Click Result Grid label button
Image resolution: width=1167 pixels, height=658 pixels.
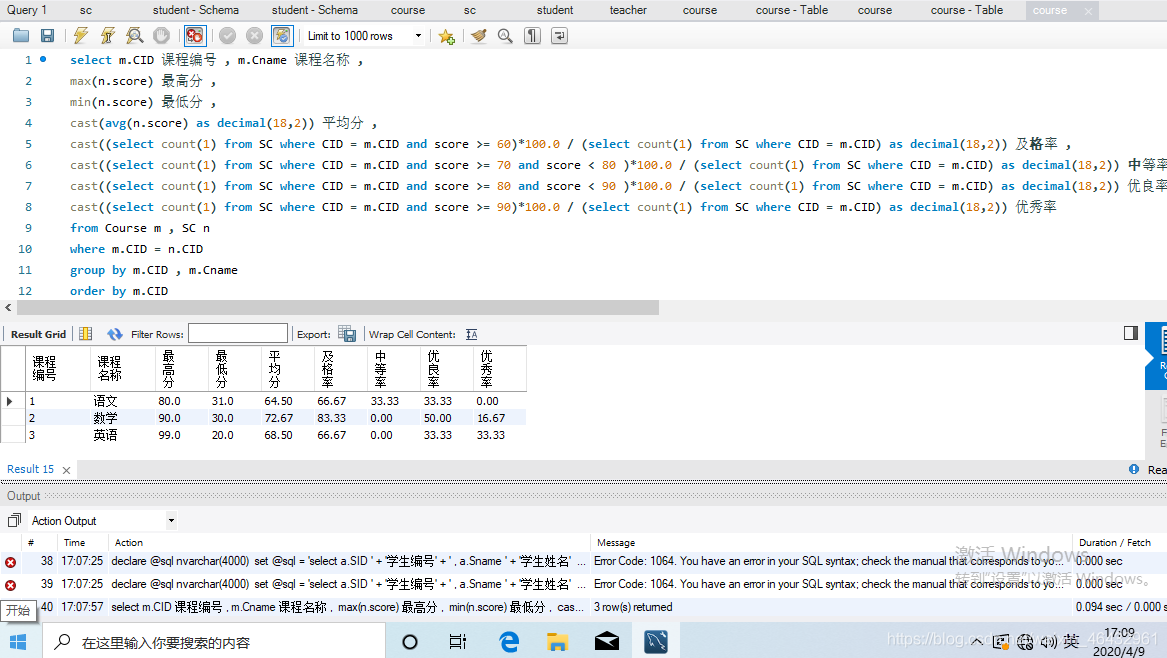pyautogui.click(x=39, y=334)
